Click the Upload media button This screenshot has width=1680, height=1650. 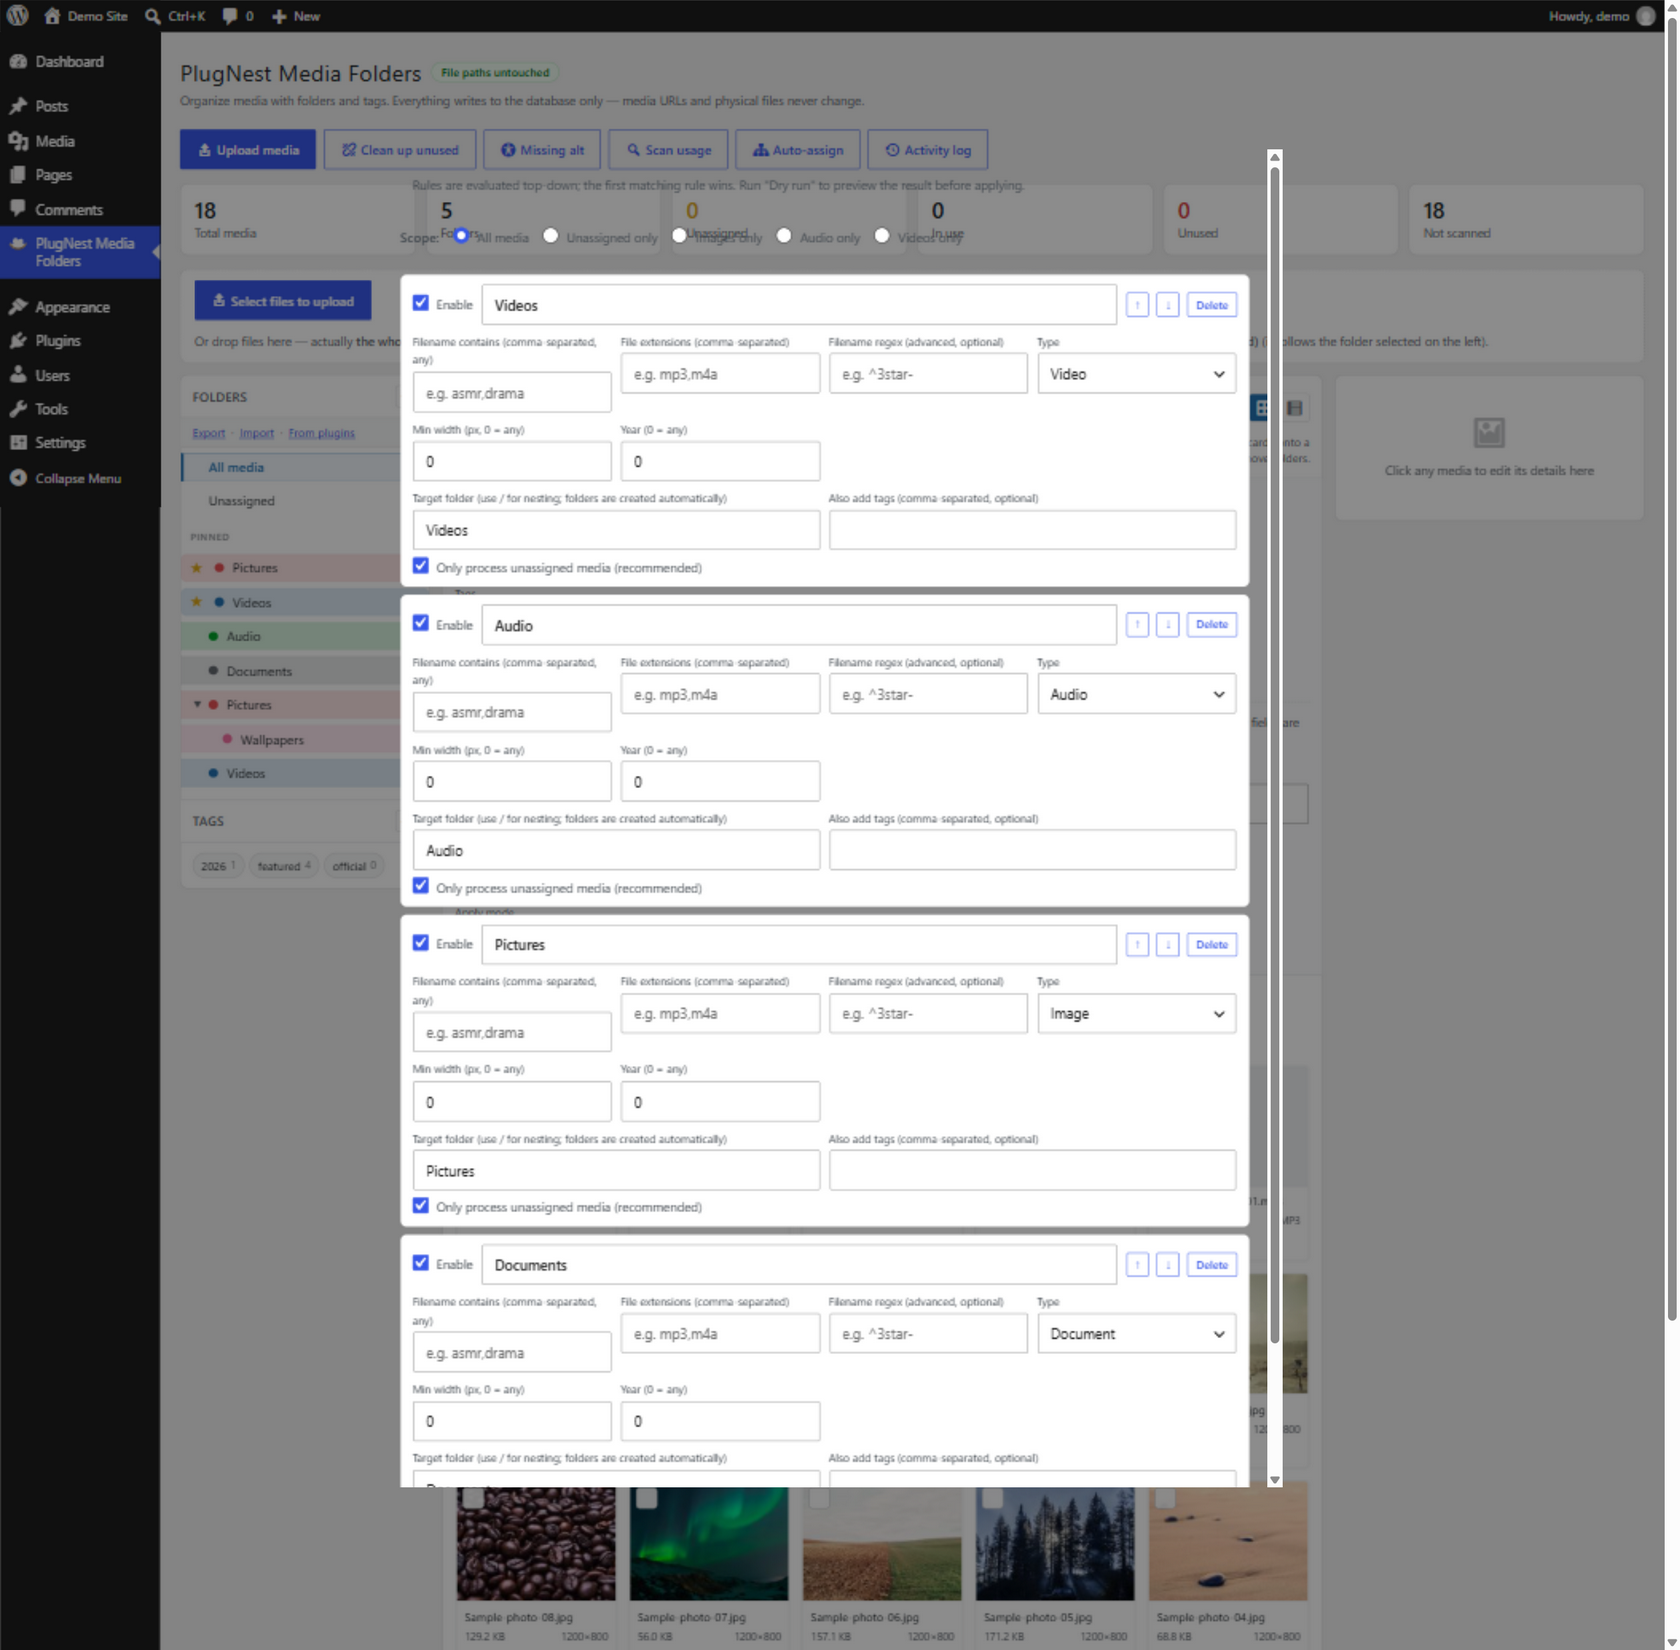coord(248,150)
